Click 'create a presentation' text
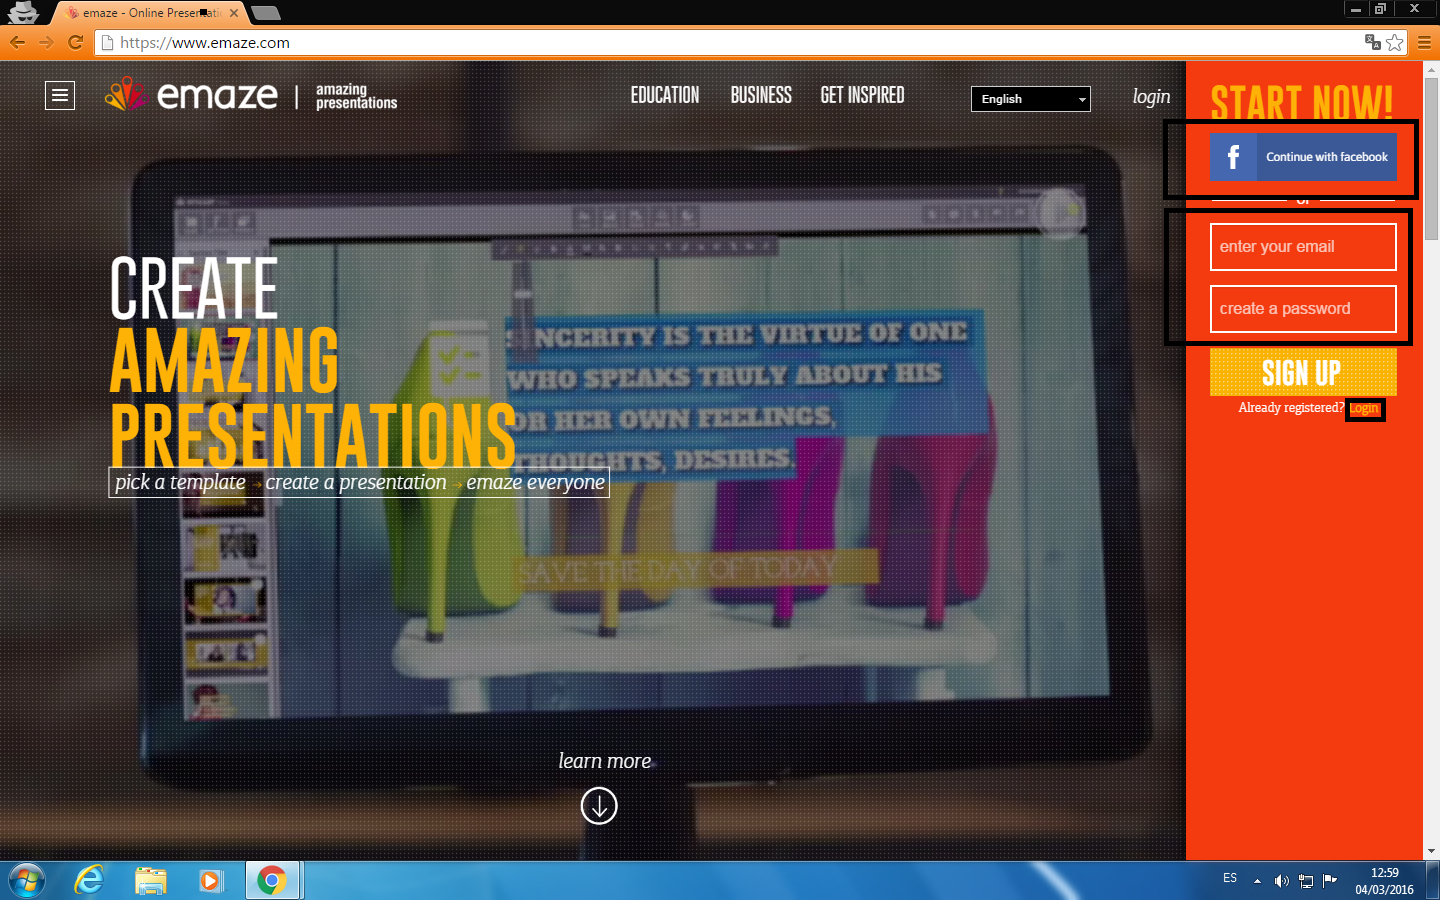 356,482
